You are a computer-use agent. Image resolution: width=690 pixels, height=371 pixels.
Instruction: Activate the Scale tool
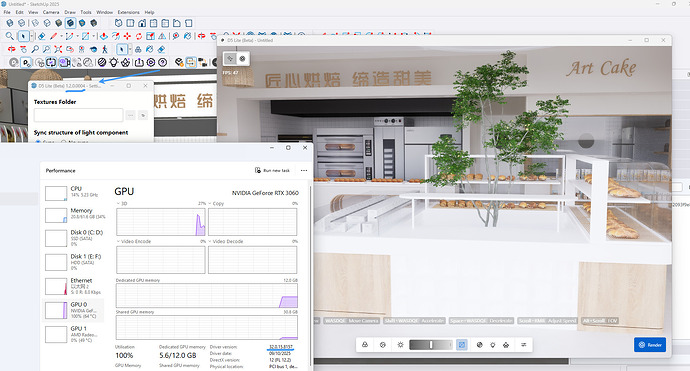(150, 36)
